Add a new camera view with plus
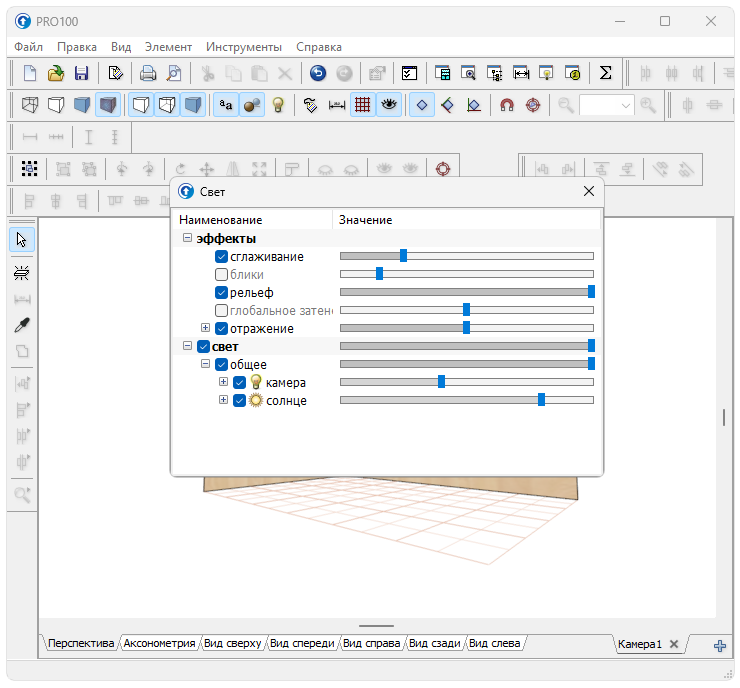 point(720,646)
